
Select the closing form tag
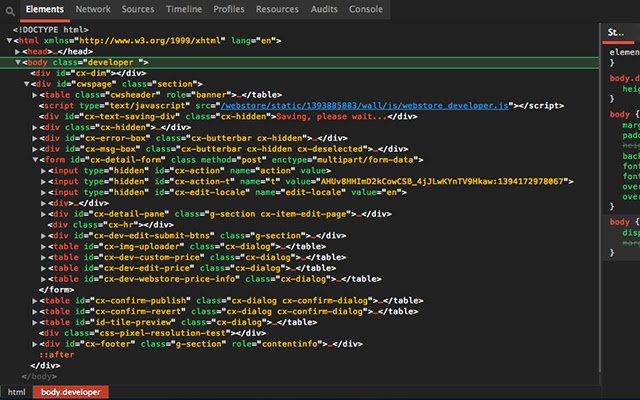click(57, 290)
